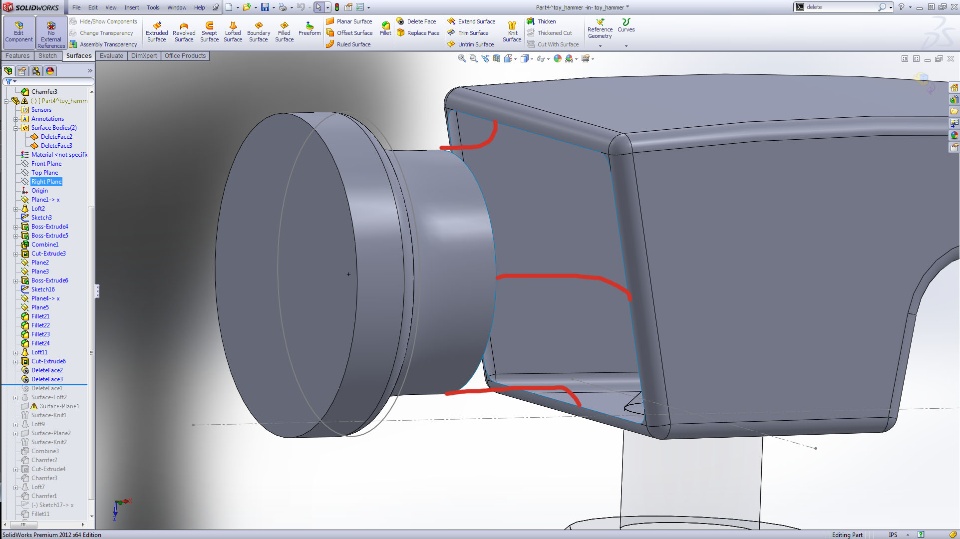
Task: Open the Insert menu
Action: tap(132, 7)
